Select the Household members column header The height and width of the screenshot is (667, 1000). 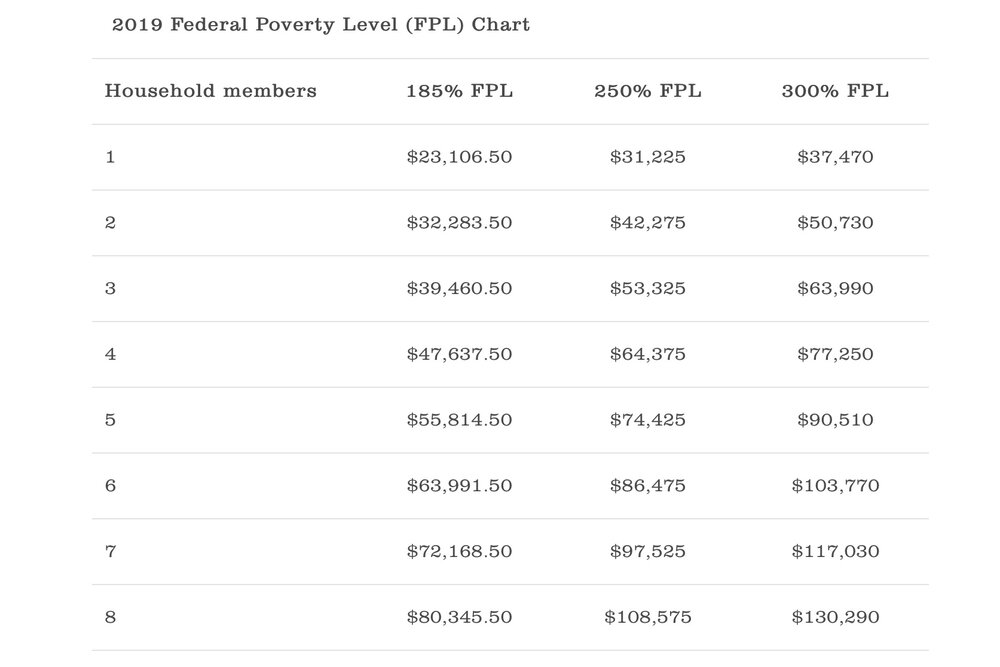210,91
